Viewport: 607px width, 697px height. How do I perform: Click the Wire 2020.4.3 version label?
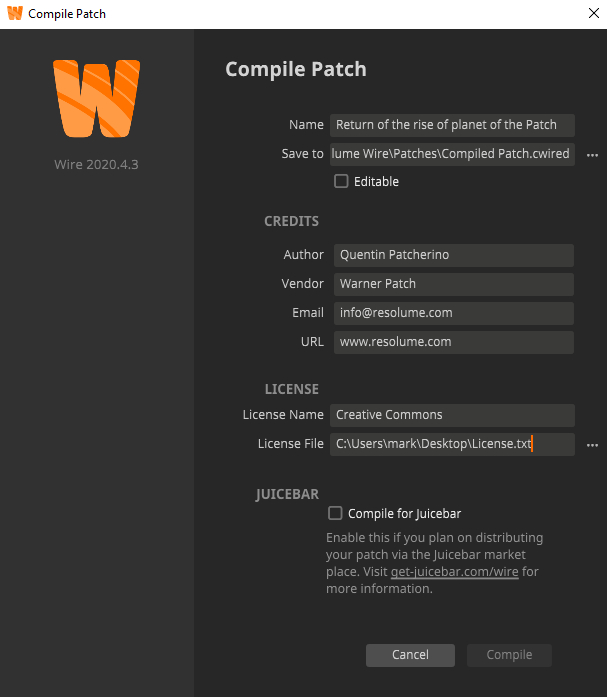(96, 164)
